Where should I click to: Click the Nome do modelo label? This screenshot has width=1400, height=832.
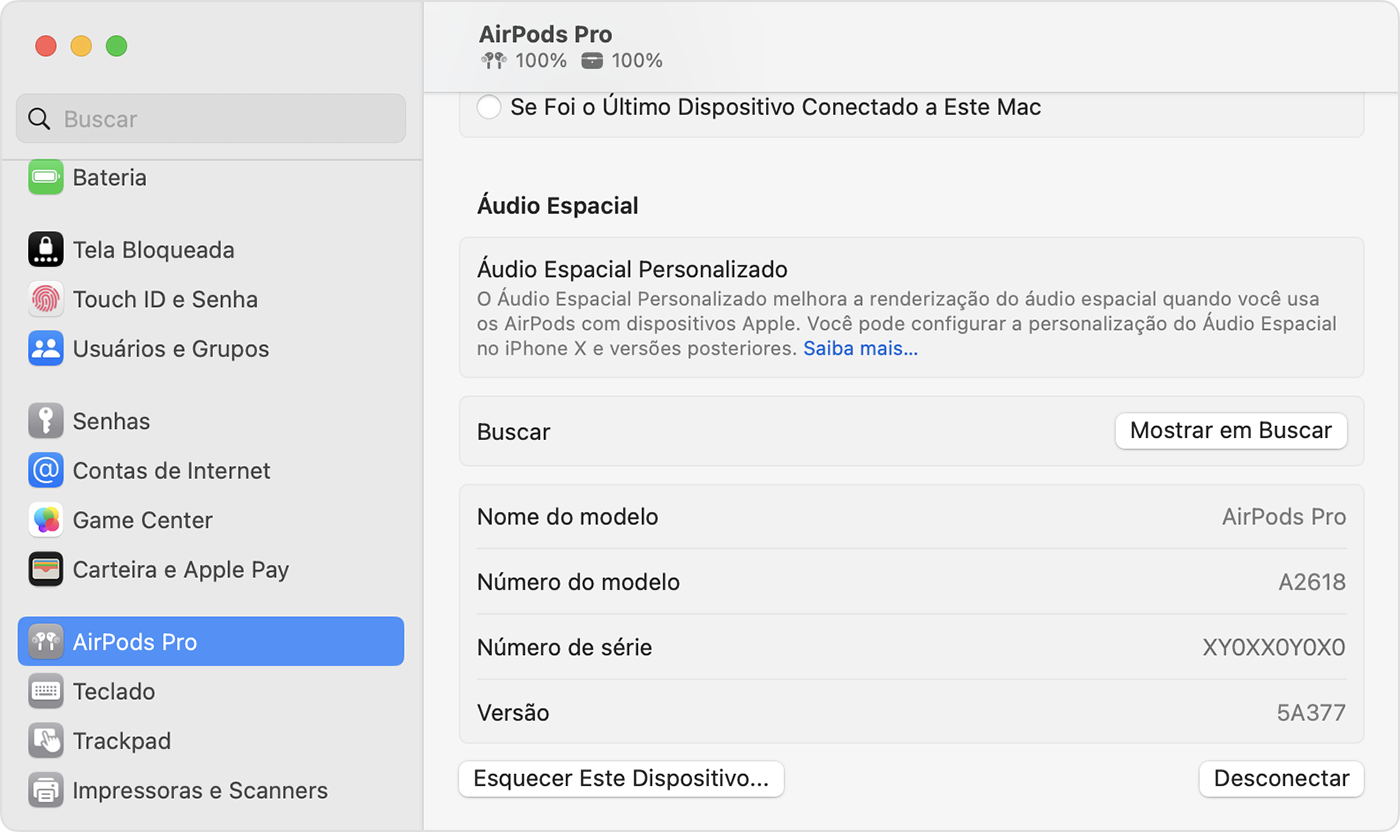pyautogui.click(x=567, y=517)
